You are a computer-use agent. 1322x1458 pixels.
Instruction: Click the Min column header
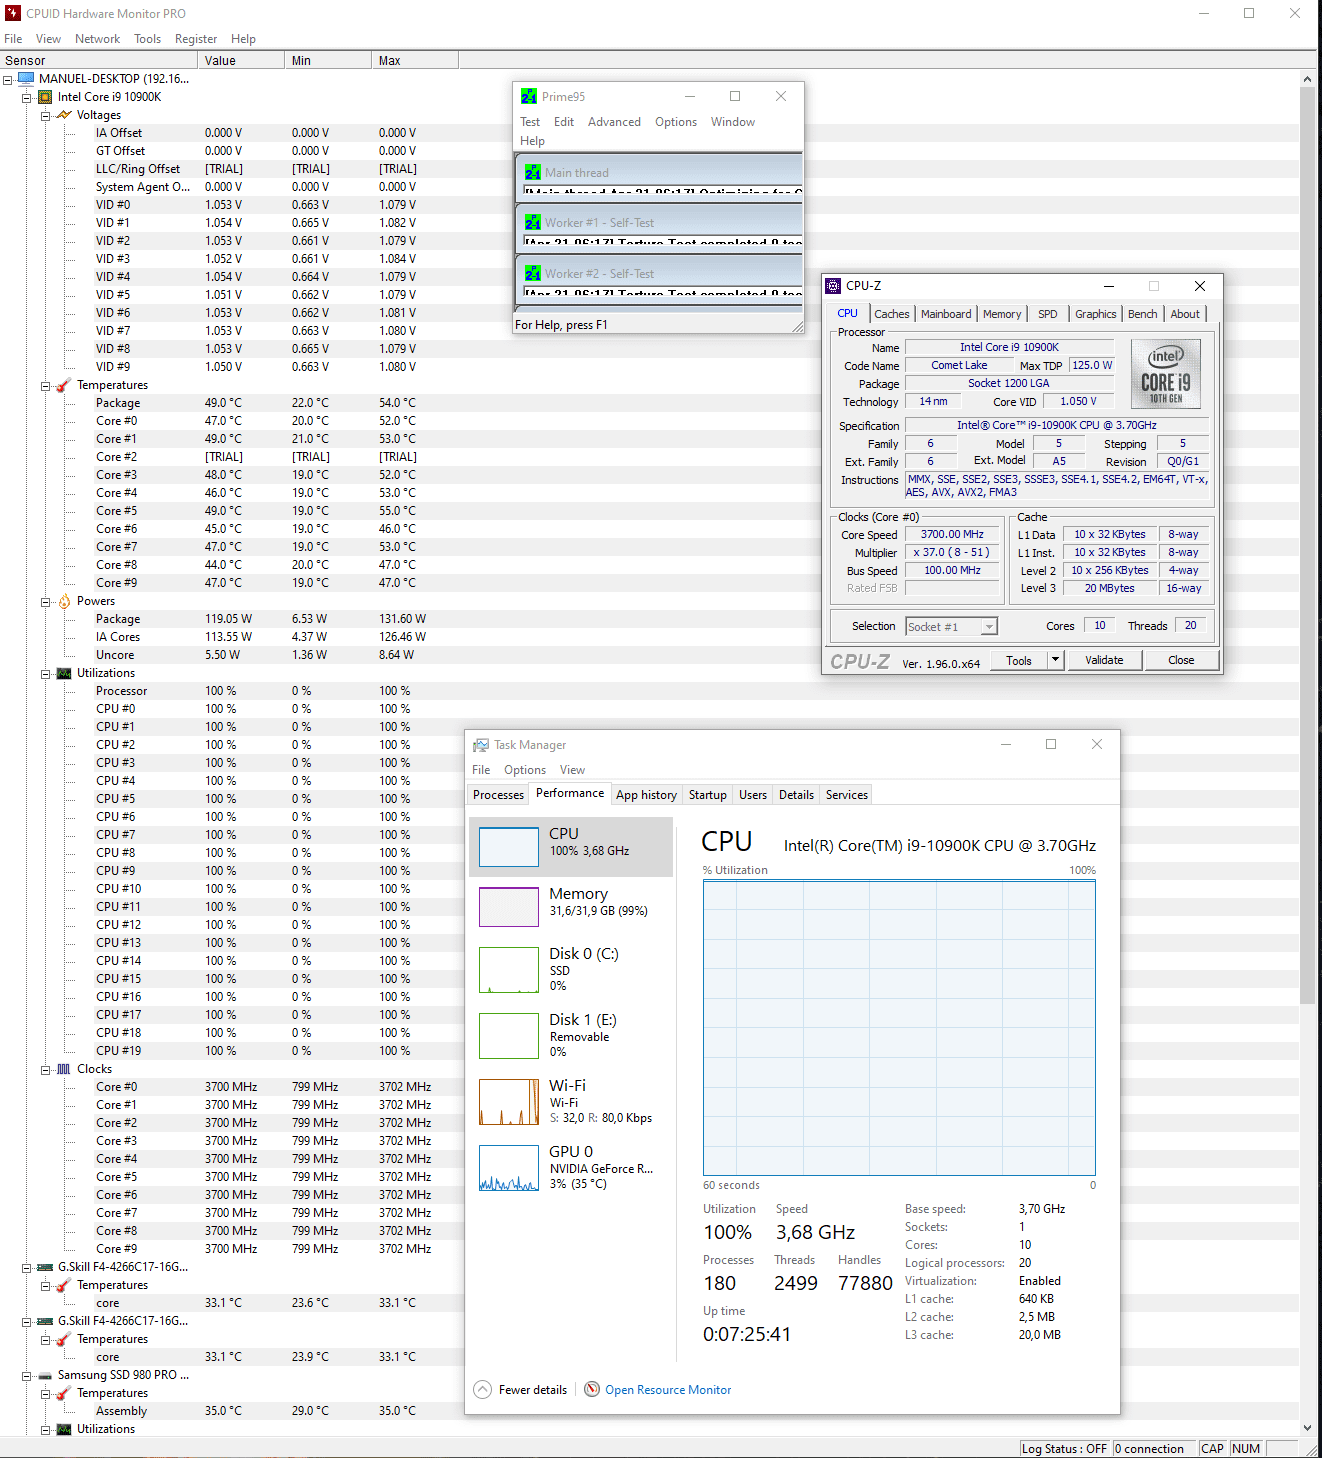click(328, 61)
